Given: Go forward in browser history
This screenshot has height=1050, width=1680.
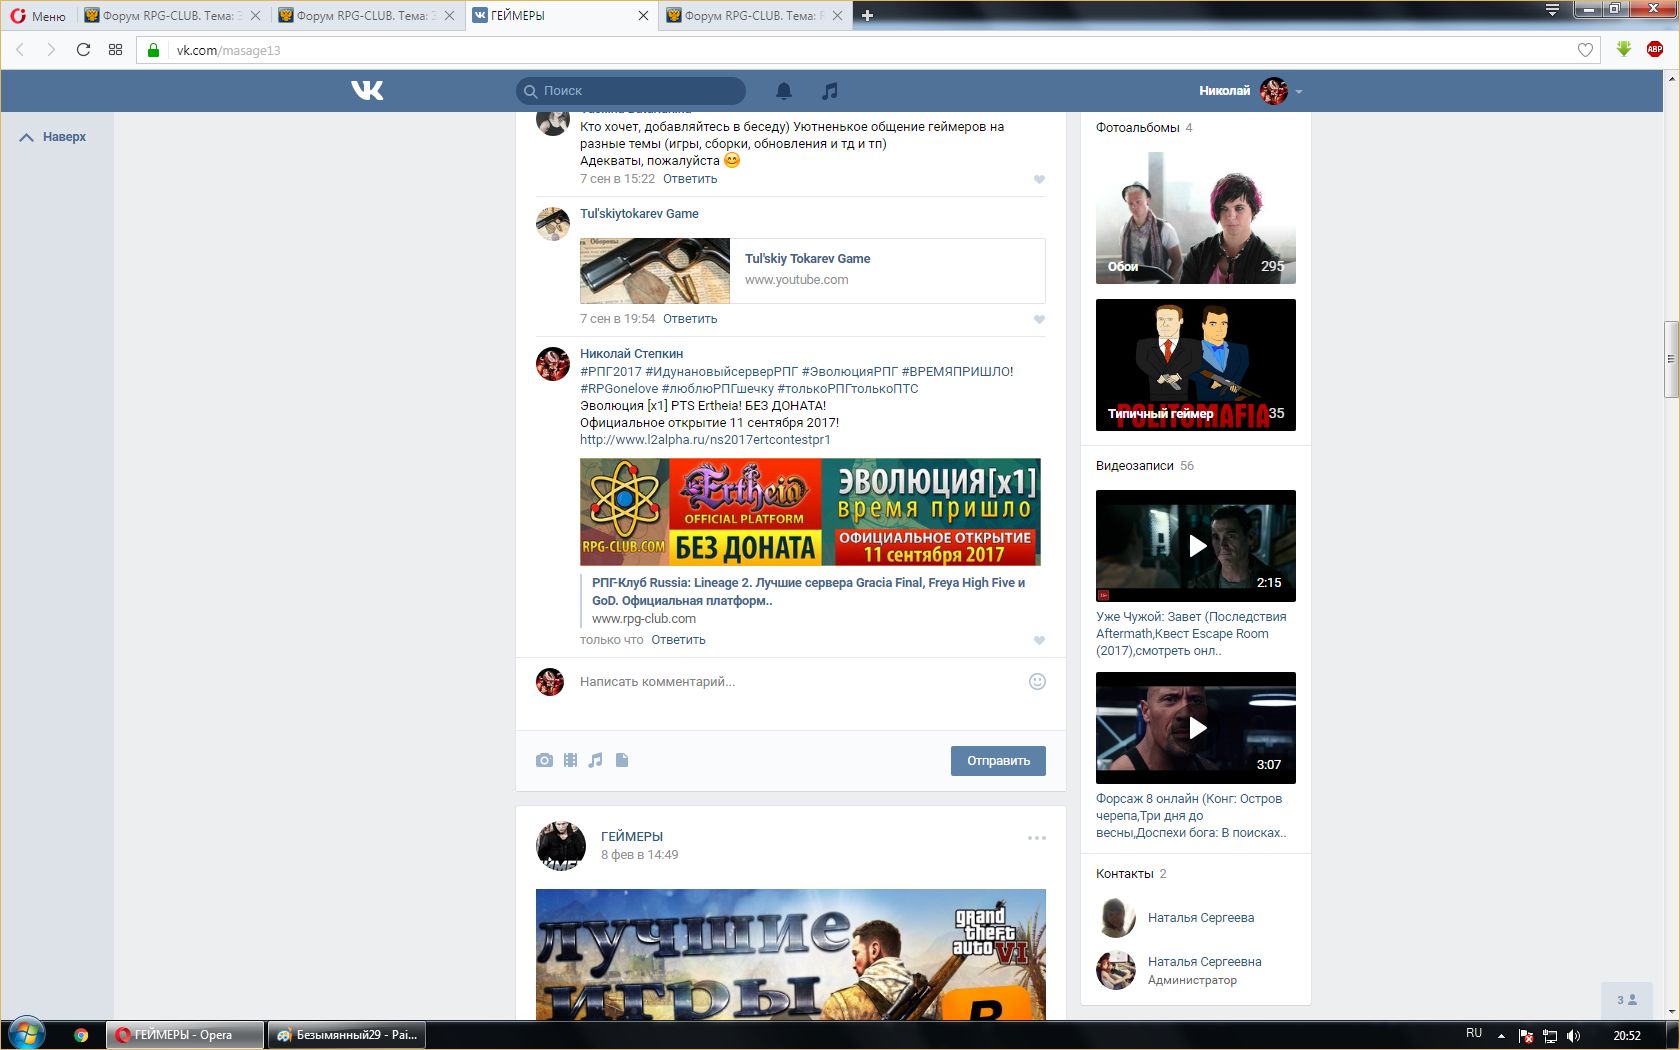Looking at the screenshot, I should 51,50.
